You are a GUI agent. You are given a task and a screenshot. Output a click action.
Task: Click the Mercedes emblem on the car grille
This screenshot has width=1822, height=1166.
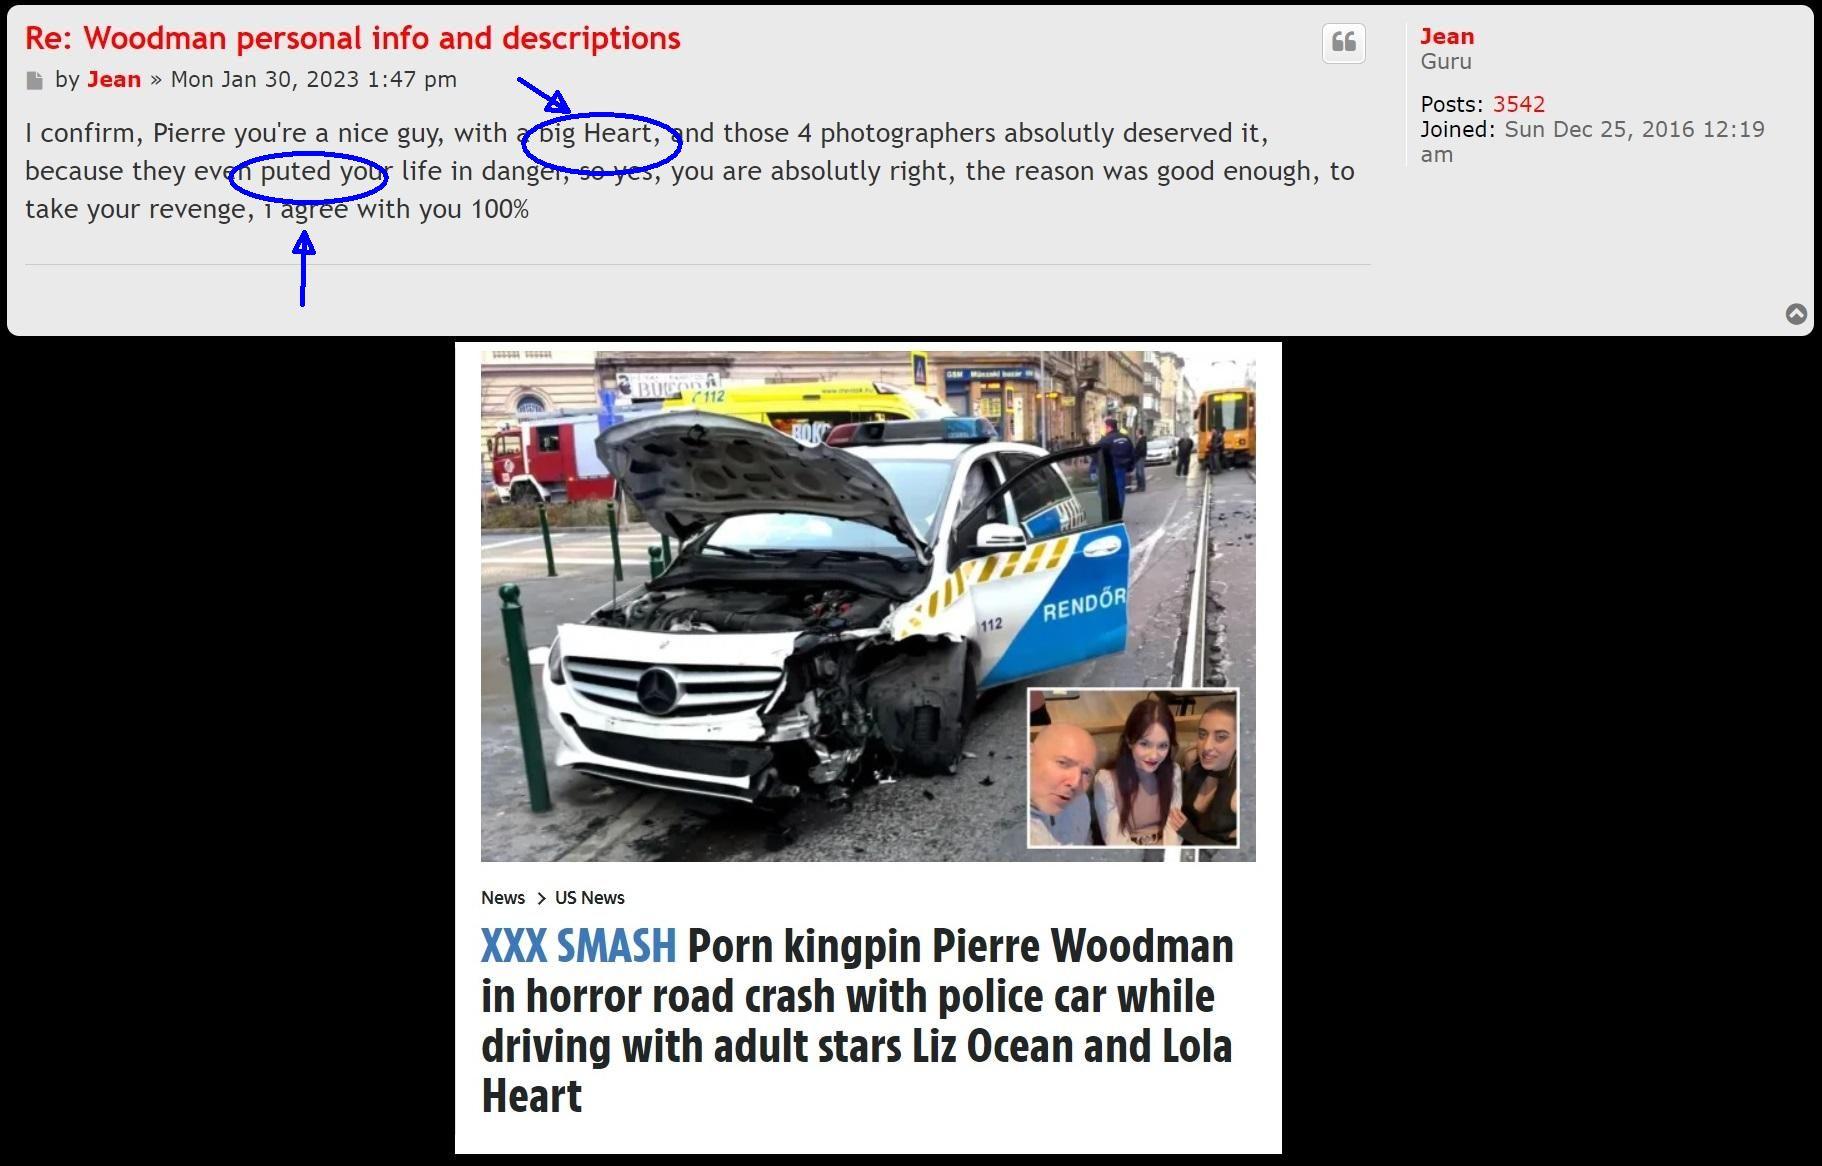coord(659,690)
